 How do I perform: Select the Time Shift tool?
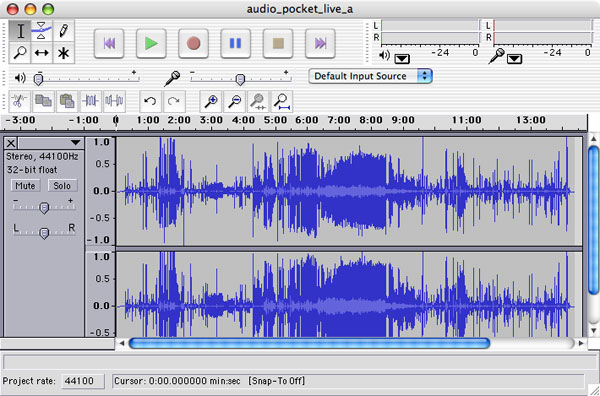tap(41, 52)
